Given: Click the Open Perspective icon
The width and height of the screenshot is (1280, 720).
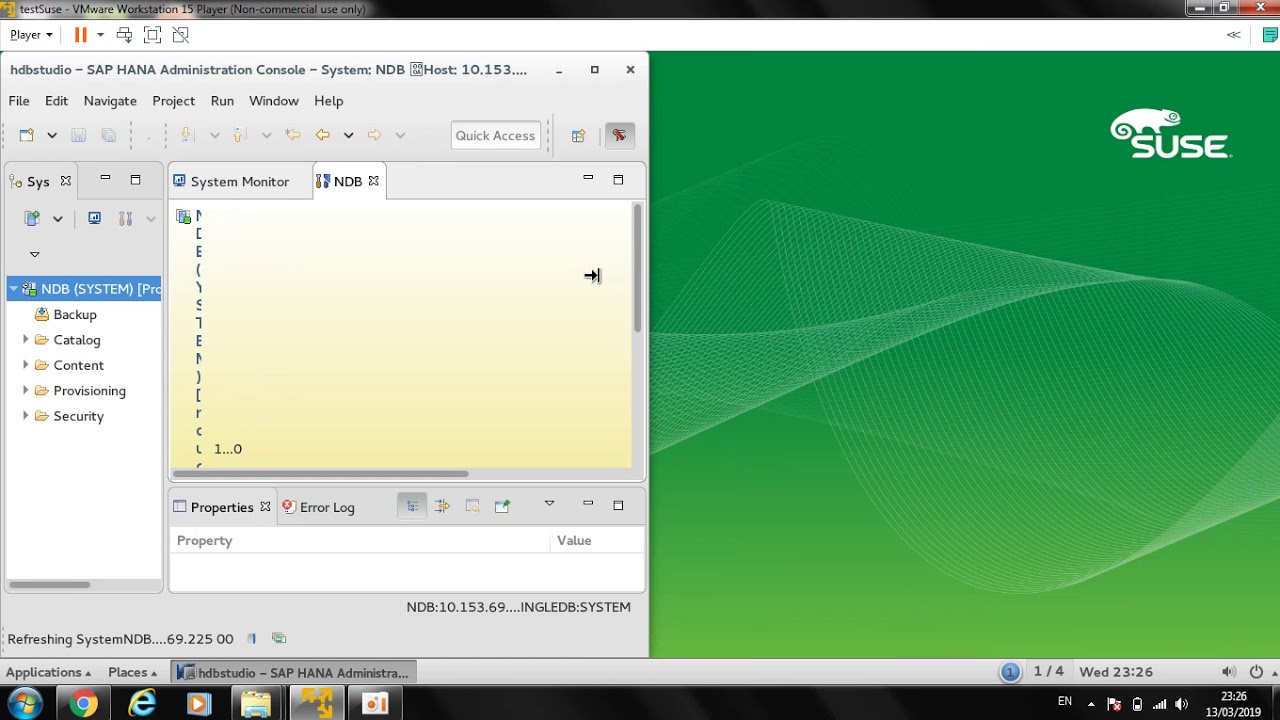Looking at the screenshot, I should (x=578, y=135).
